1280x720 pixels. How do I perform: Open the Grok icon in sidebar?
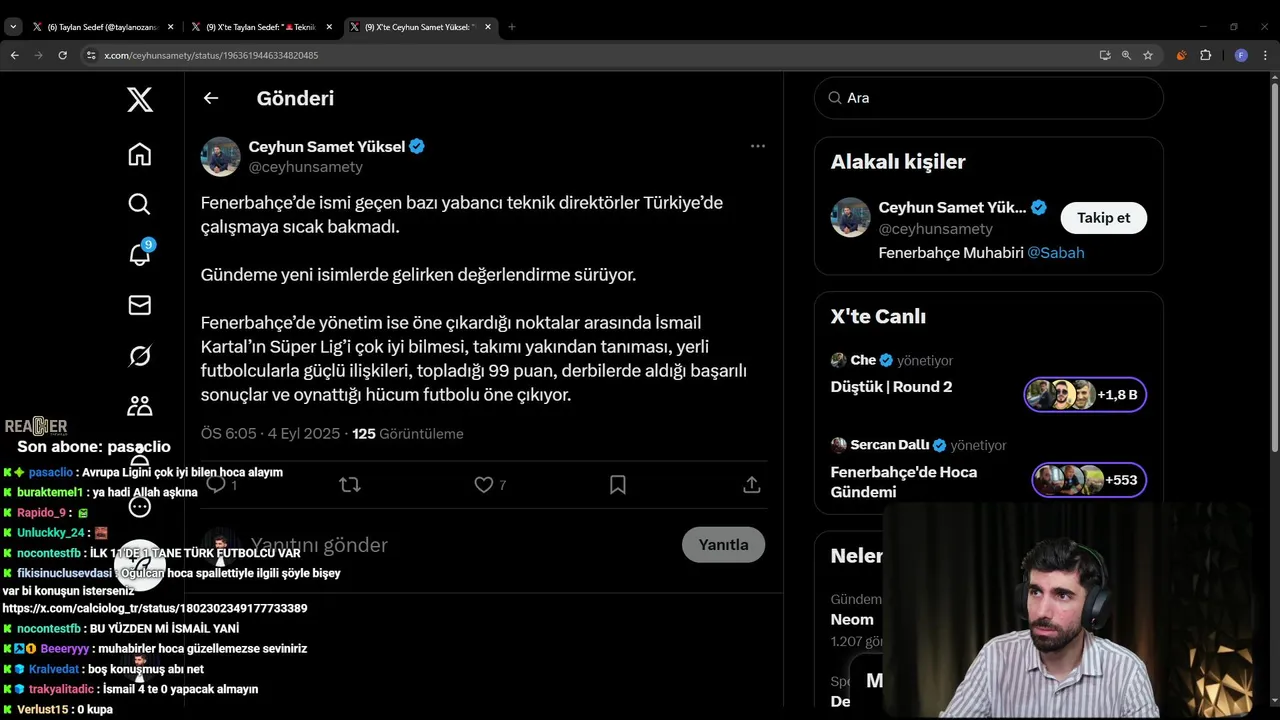[x=140, y=355]
